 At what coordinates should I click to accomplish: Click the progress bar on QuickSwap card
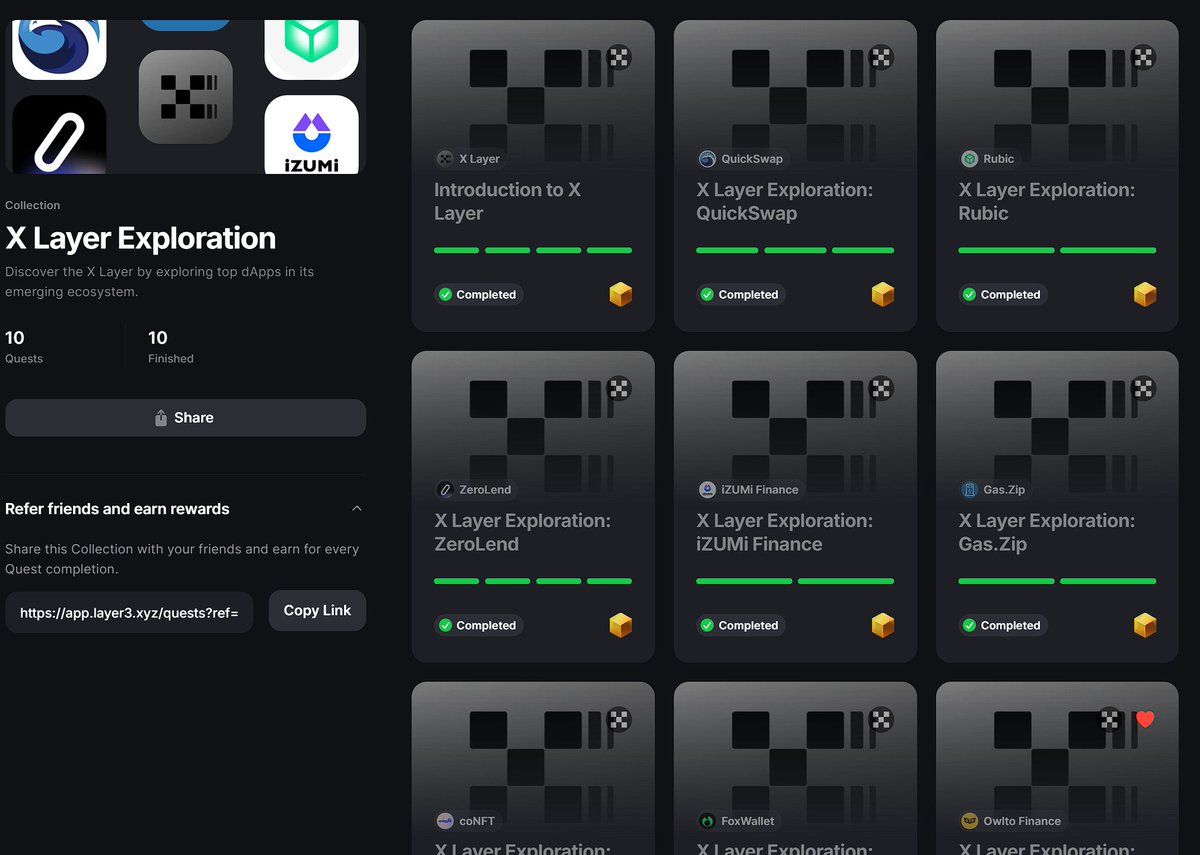point(795,250)
